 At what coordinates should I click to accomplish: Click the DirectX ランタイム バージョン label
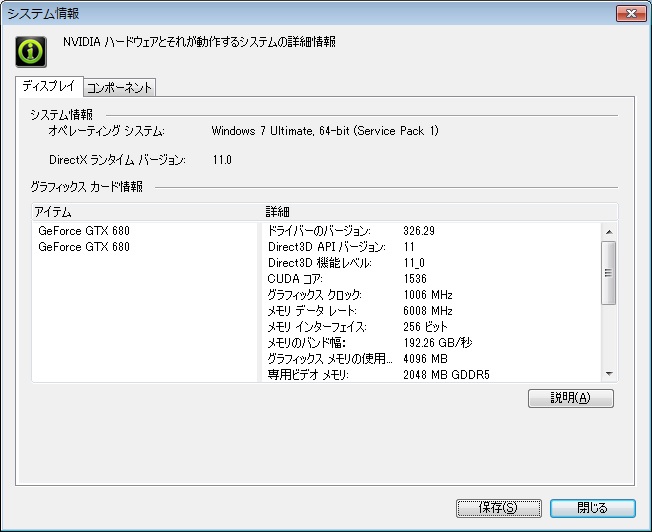117,160
